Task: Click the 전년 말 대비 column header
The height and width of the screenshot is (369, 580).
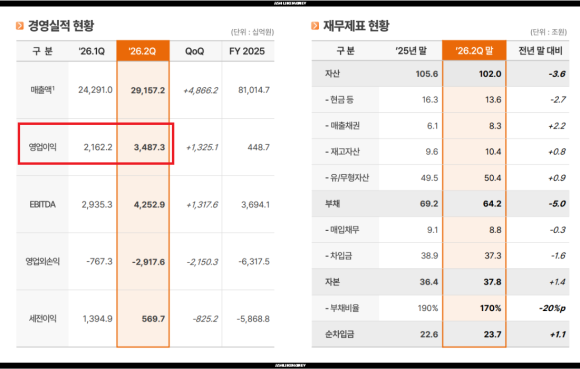Action: click(x=540, y=51)
